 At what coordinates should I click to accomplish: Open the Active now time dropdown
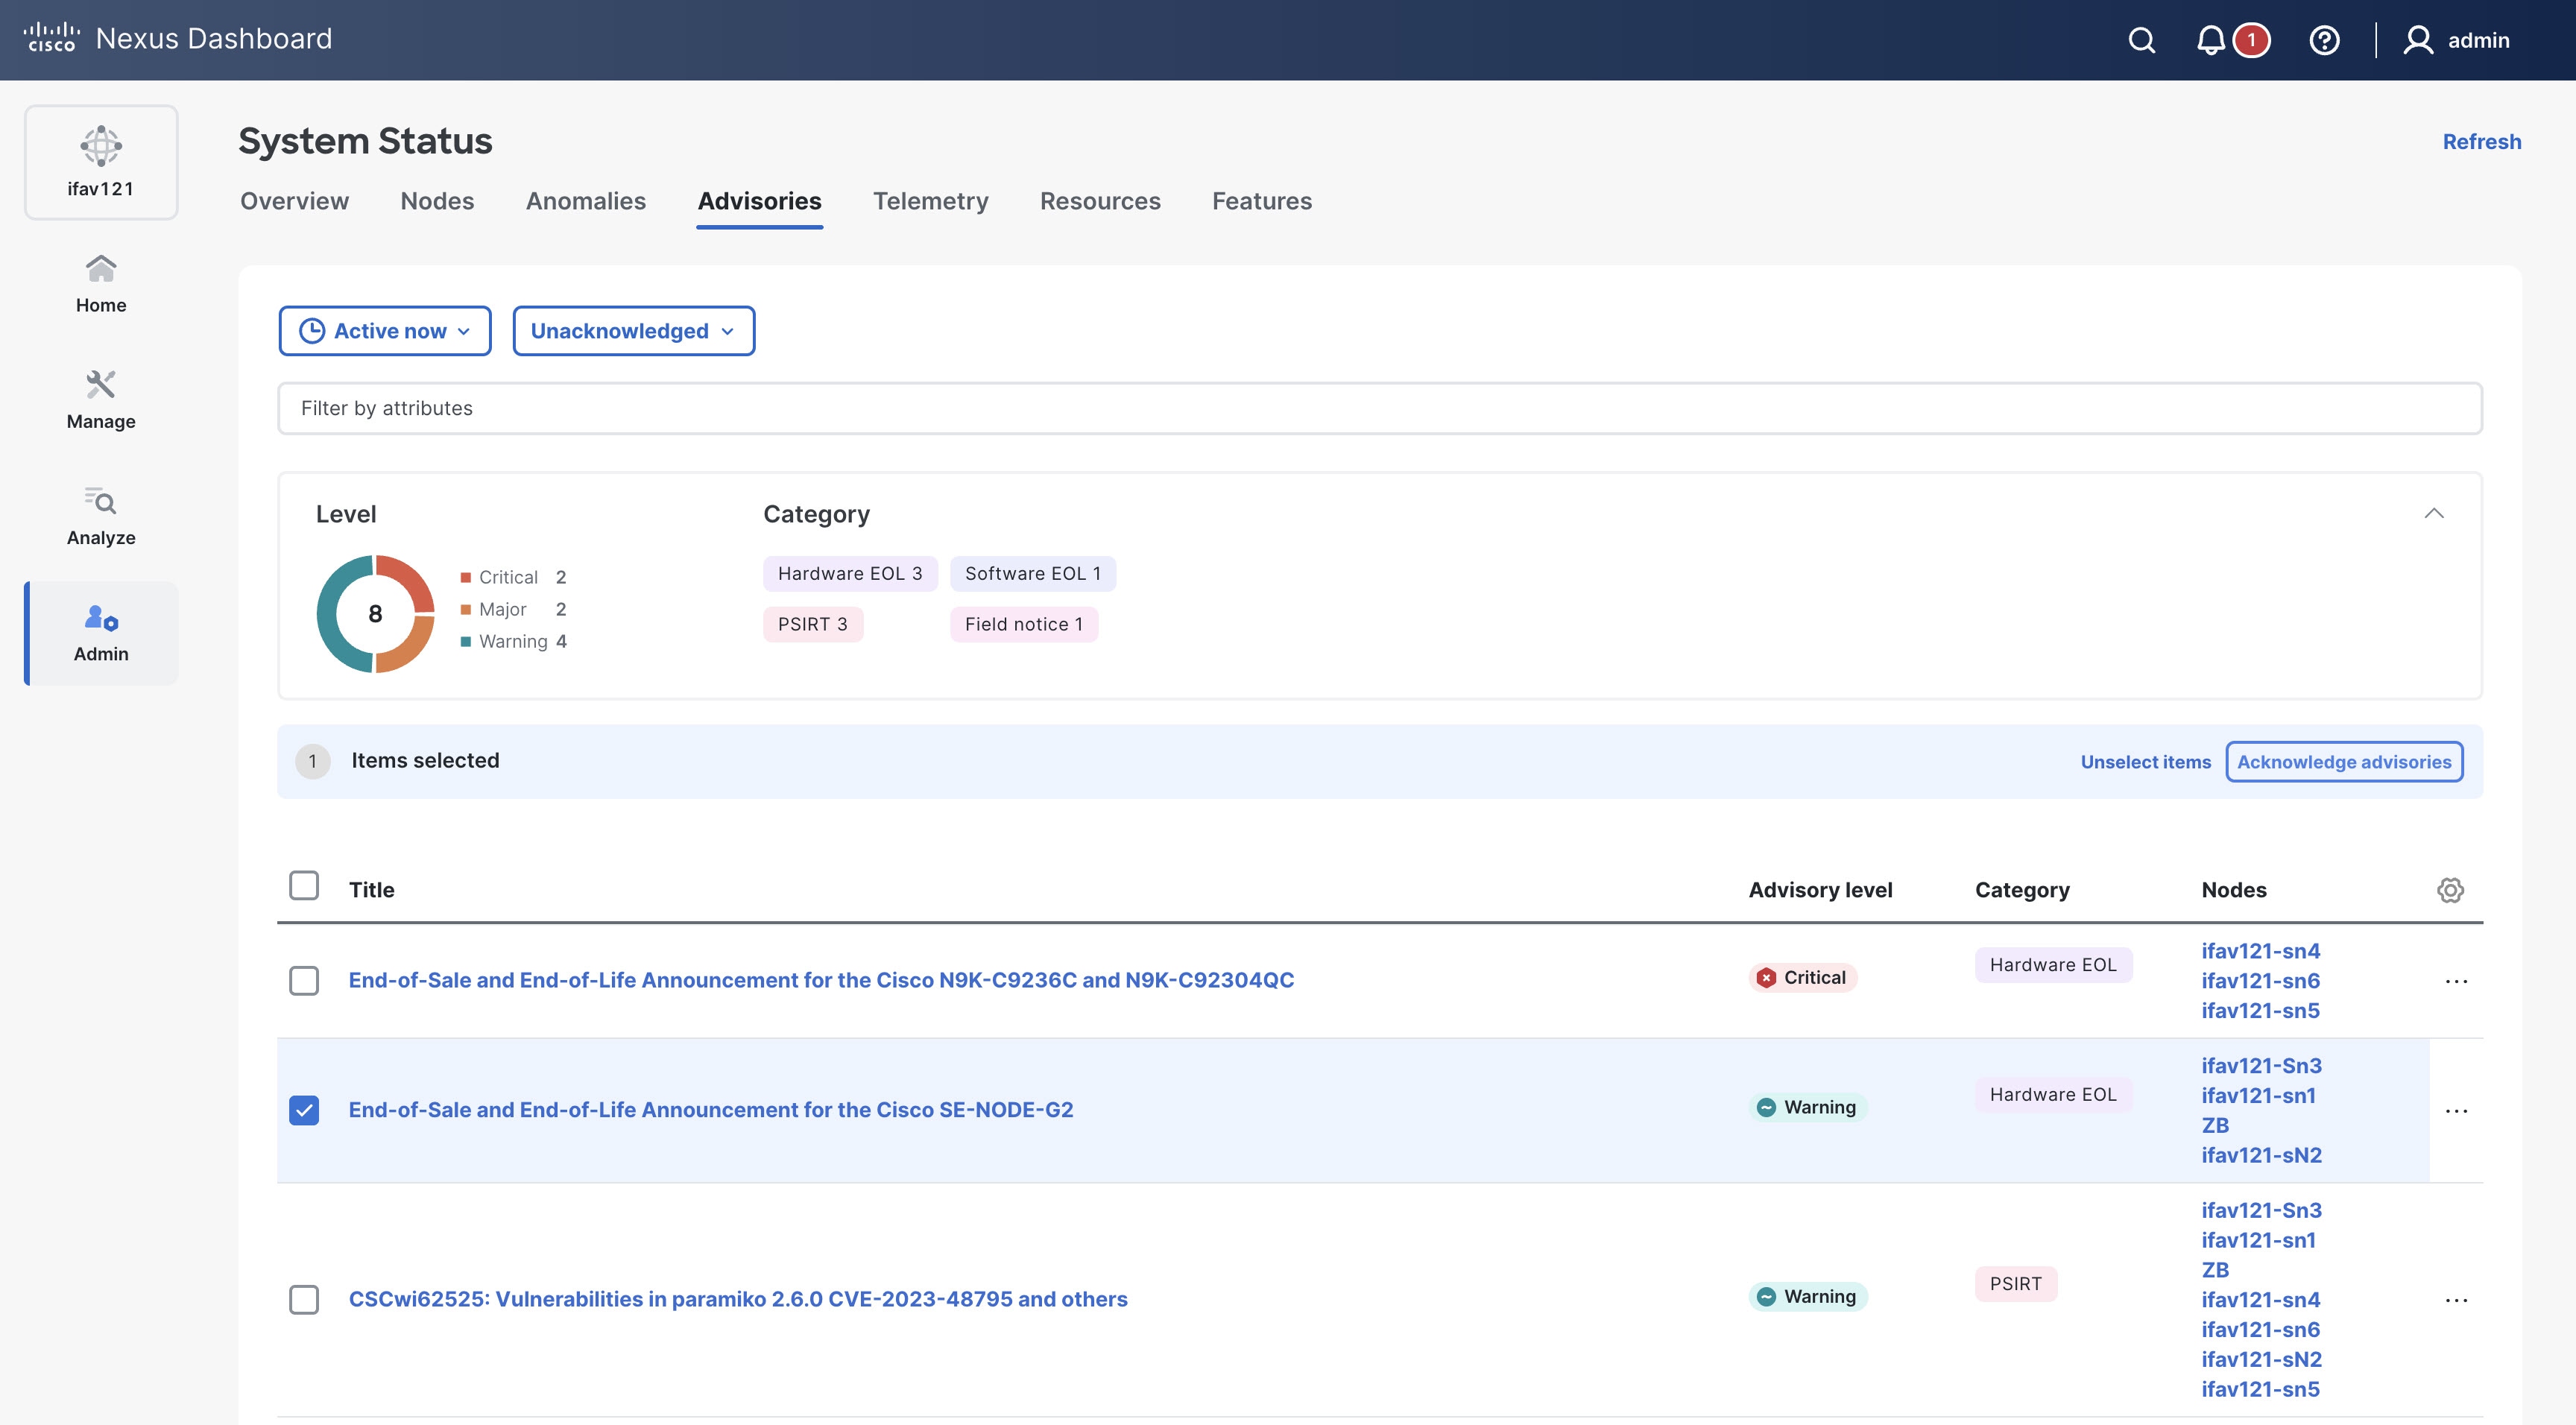tap(385, 331)
